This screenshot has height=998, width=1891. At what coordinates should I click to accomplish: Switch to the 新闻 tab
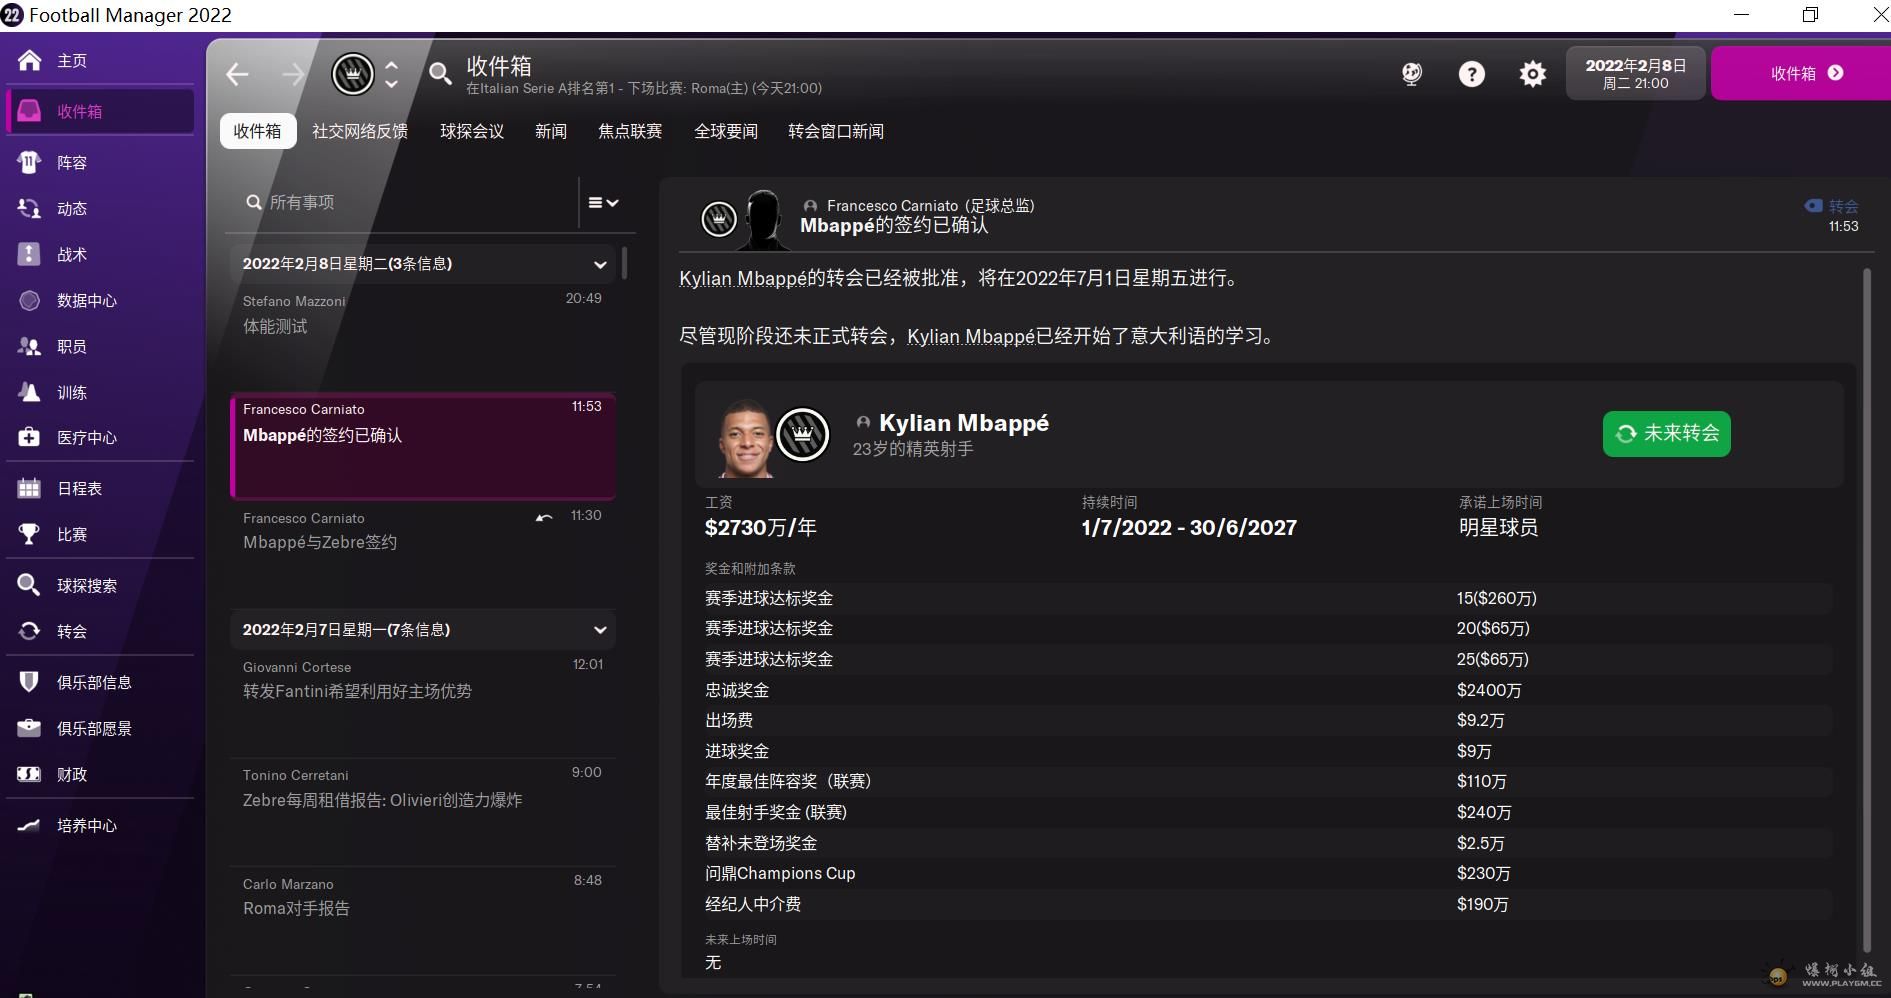click(x=551, y=131)
